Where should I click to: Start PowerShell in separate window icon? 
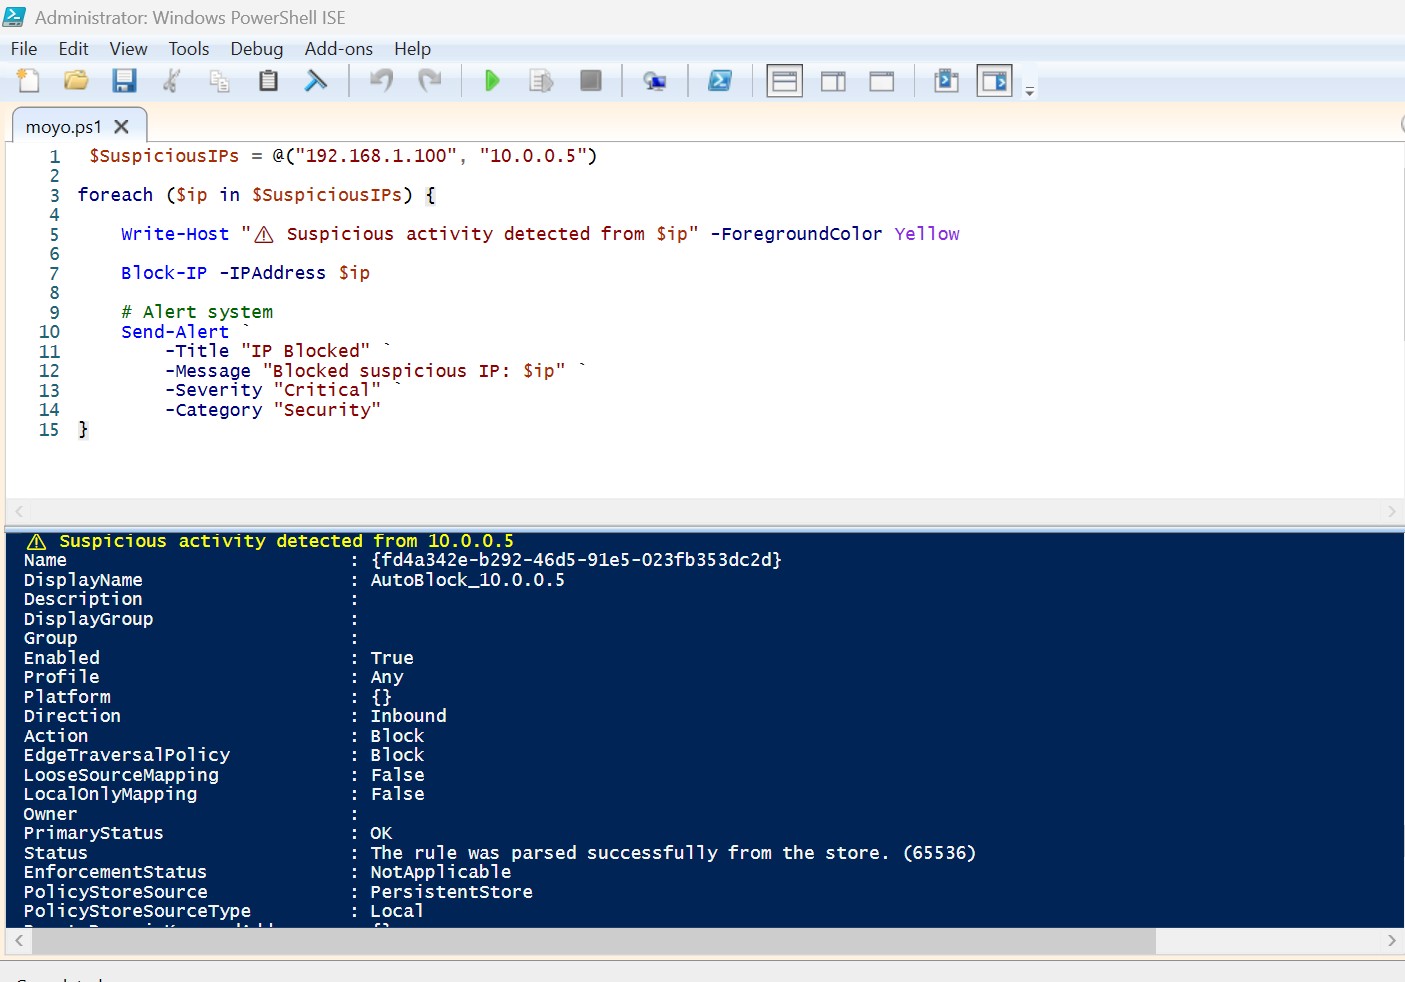pyautogui.click(x=720, y=81)
